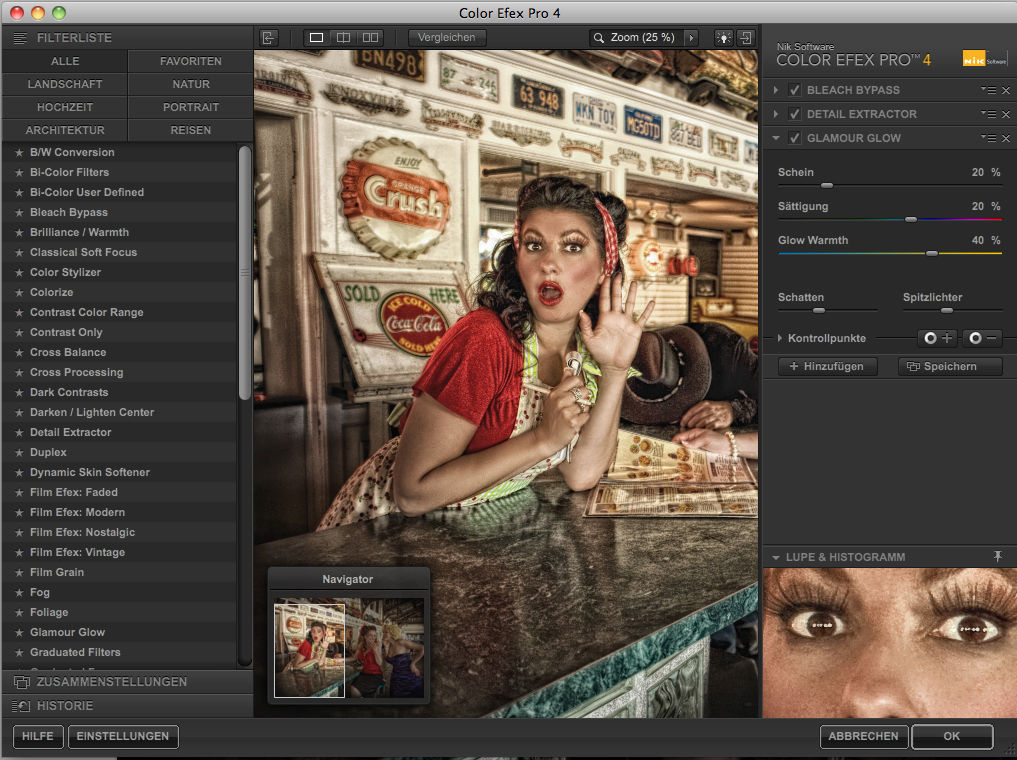Add a positive control point
This screenshot has width=1017, height=760.
coord(938,339)
